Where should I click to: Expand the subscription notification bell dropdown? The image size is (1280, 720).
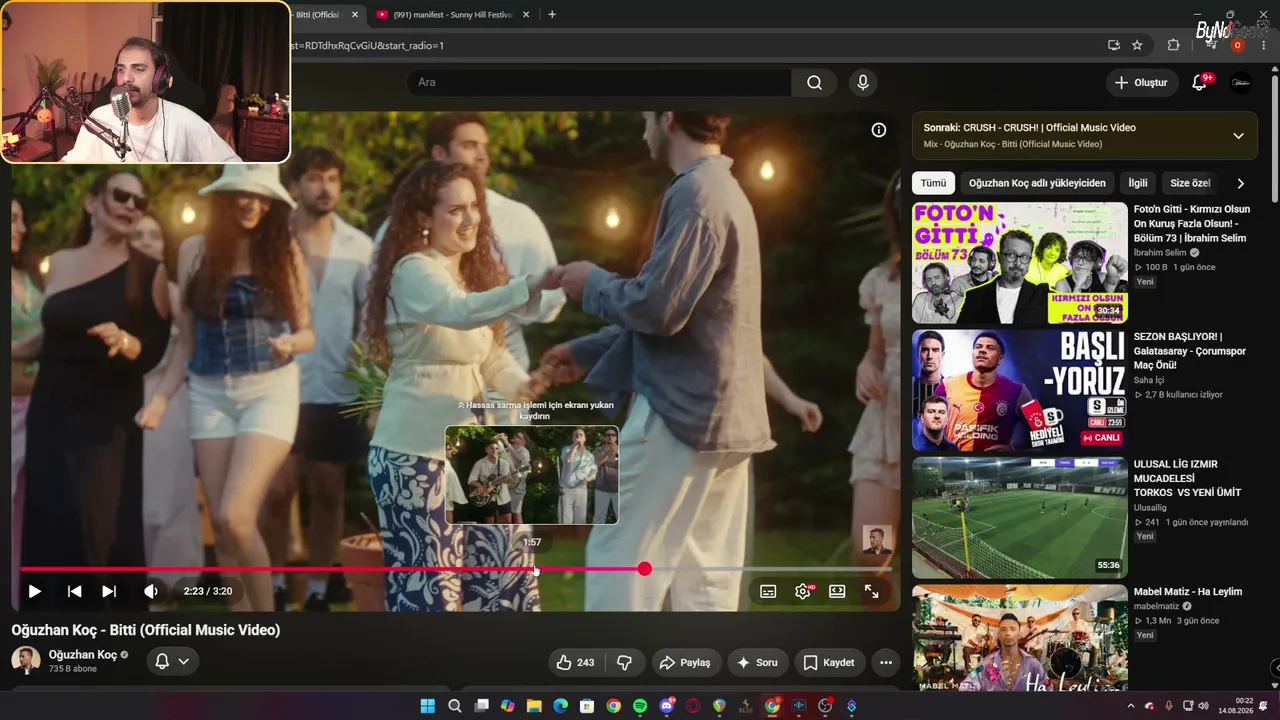[x=172, y=661]
